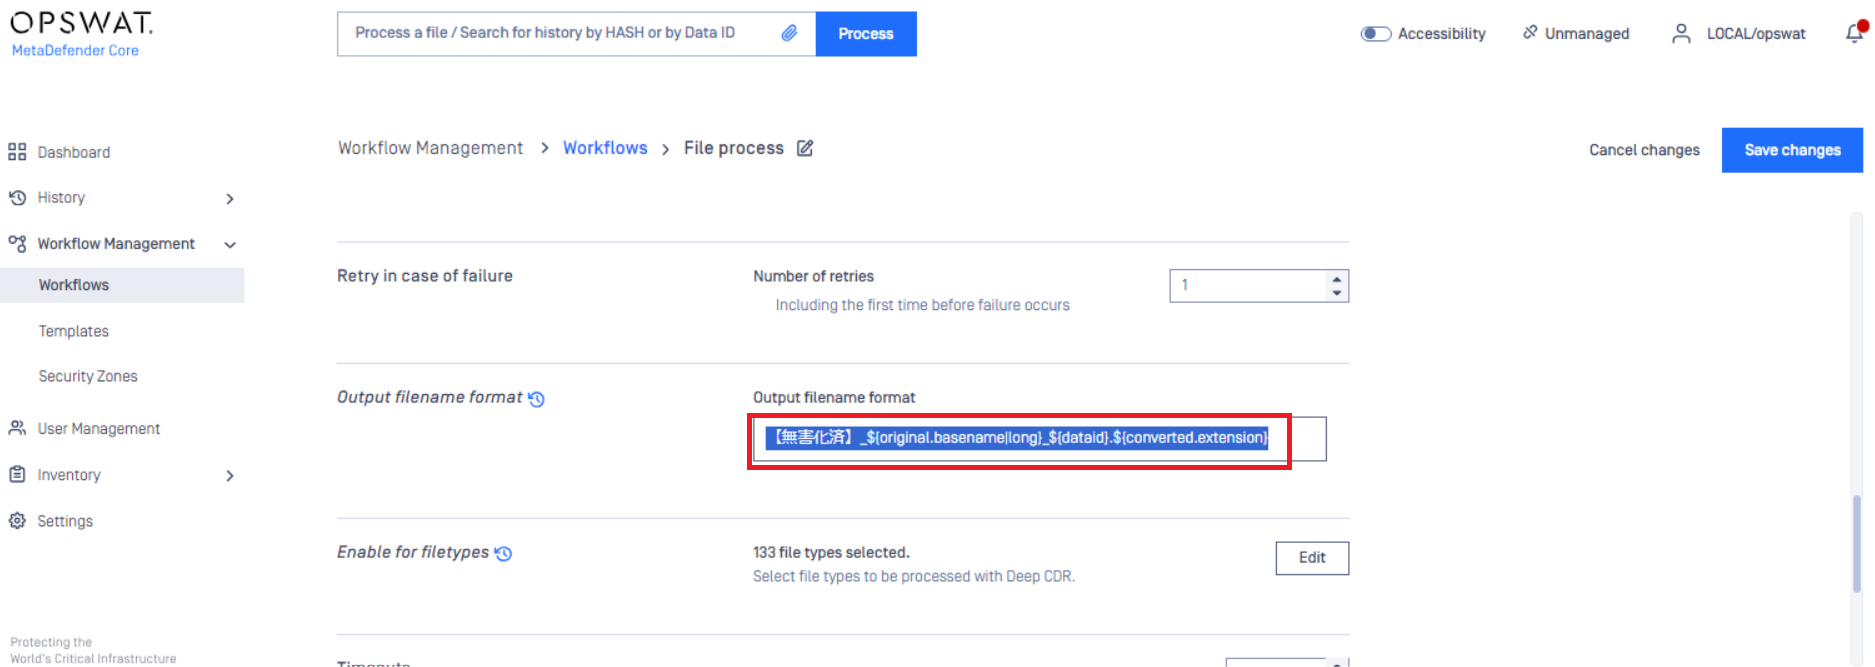The image size is (1875, 667).
Task: Click the Settings gear icon
Action: 16,520
